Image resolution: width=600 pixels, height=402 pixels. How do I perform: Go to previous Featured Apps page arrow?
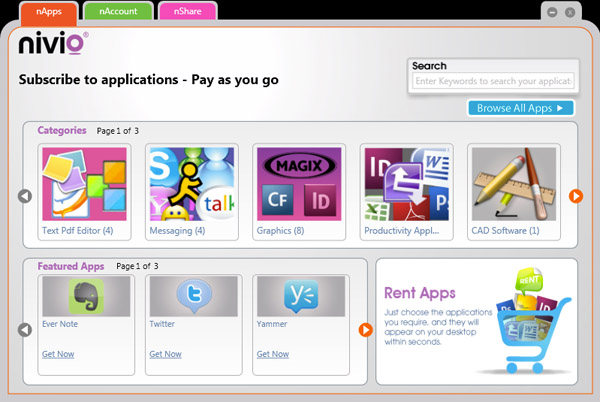point(25,330)
